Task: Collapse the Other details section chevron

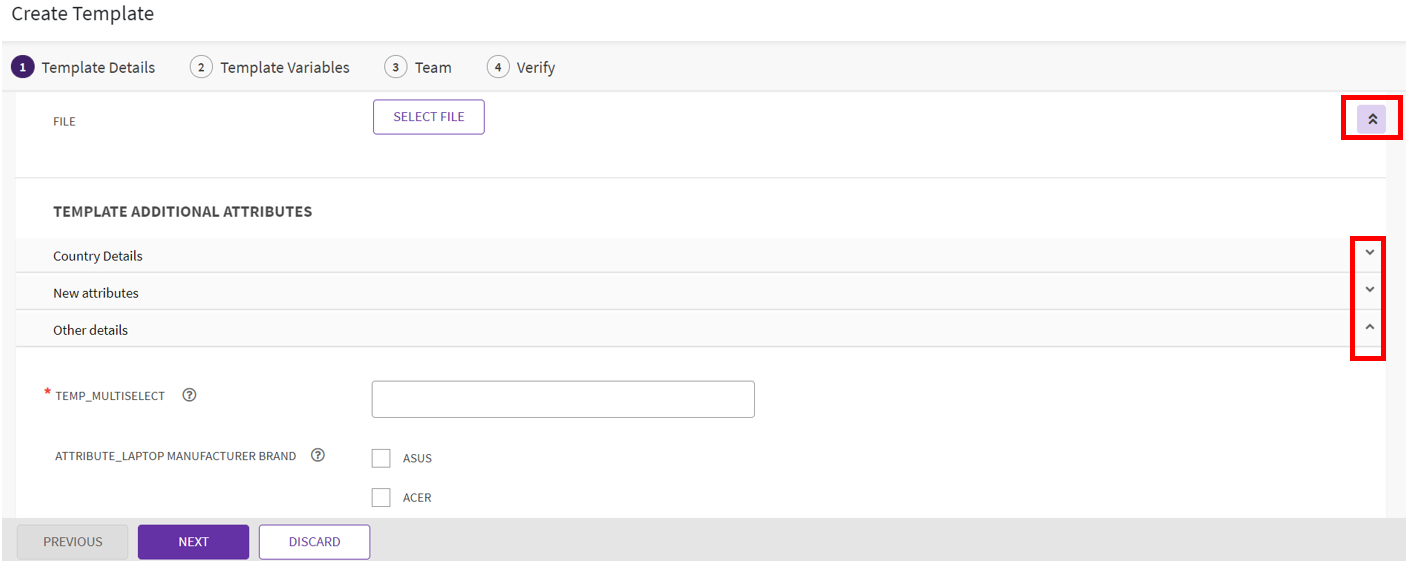Action: tap(1370, 326)
